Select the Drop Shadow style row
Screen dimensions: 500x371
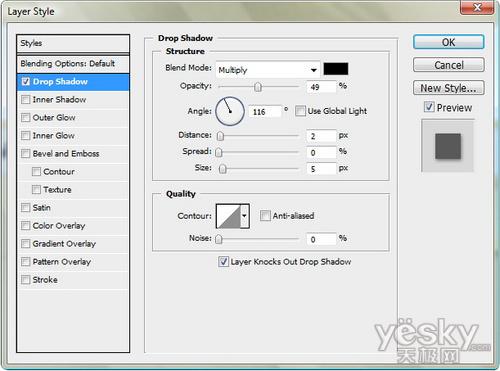point(73,82)
